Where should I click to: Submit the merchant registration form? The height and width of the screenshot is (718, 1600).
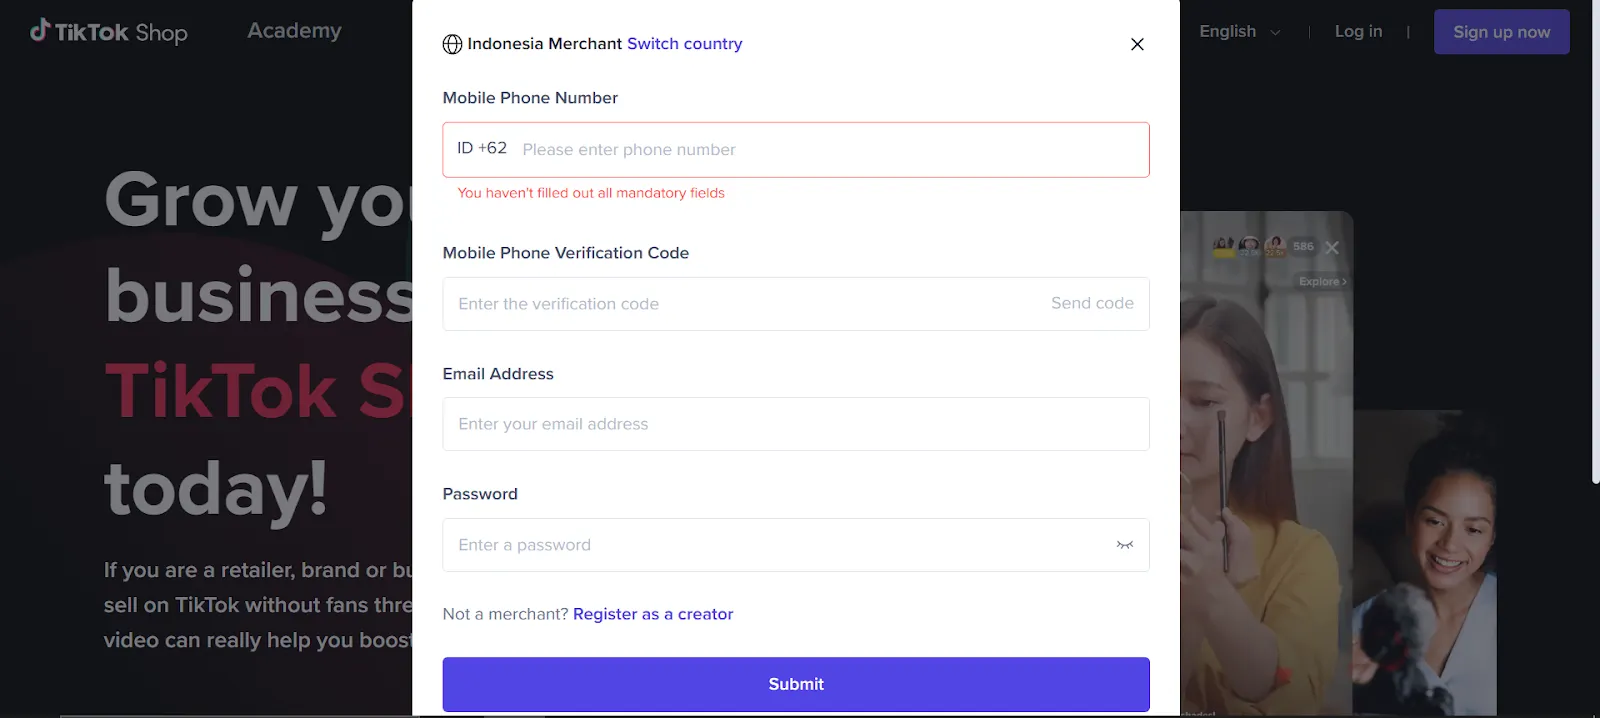click(x=796, y=684)
